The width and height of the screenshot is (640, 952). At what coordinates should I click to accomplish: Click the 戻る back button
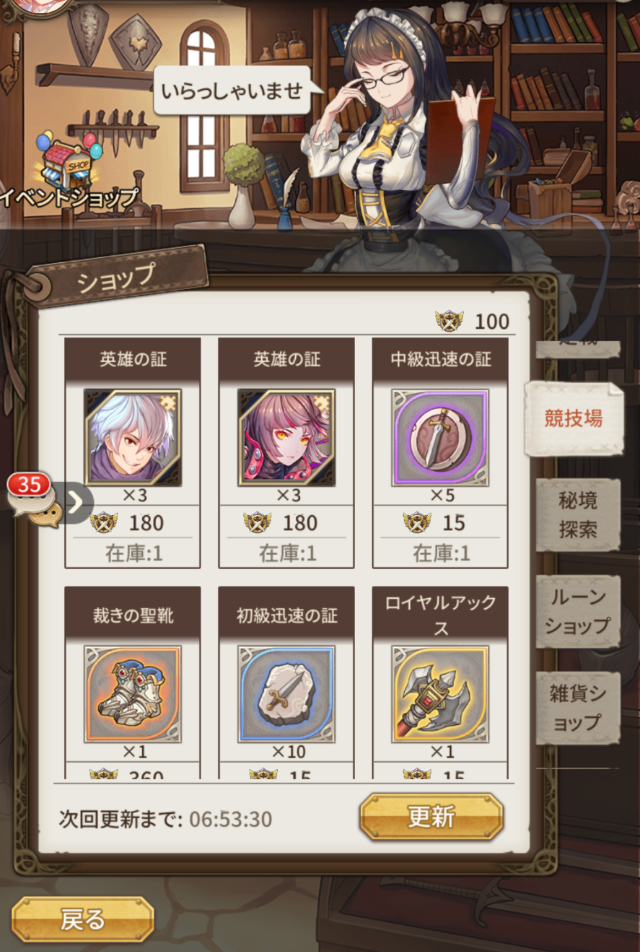(x=83, y=920)
